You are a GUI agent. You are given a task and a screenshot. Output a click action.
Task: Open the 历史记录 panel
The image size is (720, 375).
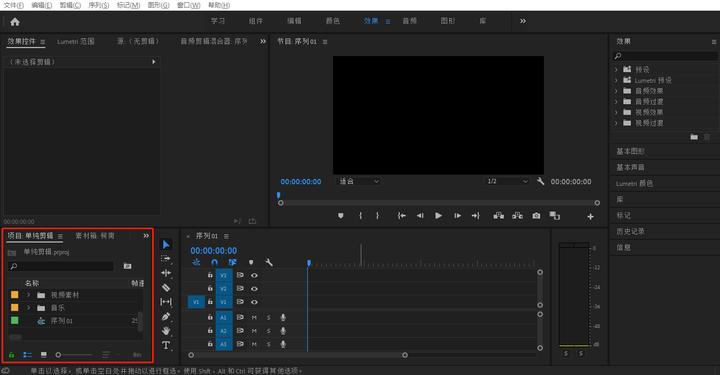[x=630, y=231]
